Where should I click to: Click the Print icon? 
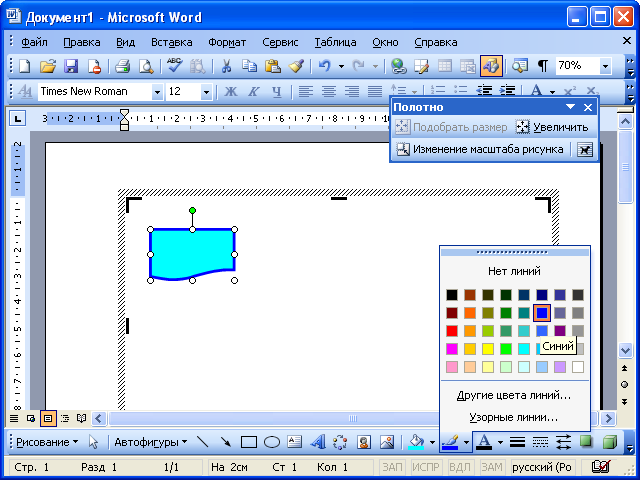coord(122,66)
